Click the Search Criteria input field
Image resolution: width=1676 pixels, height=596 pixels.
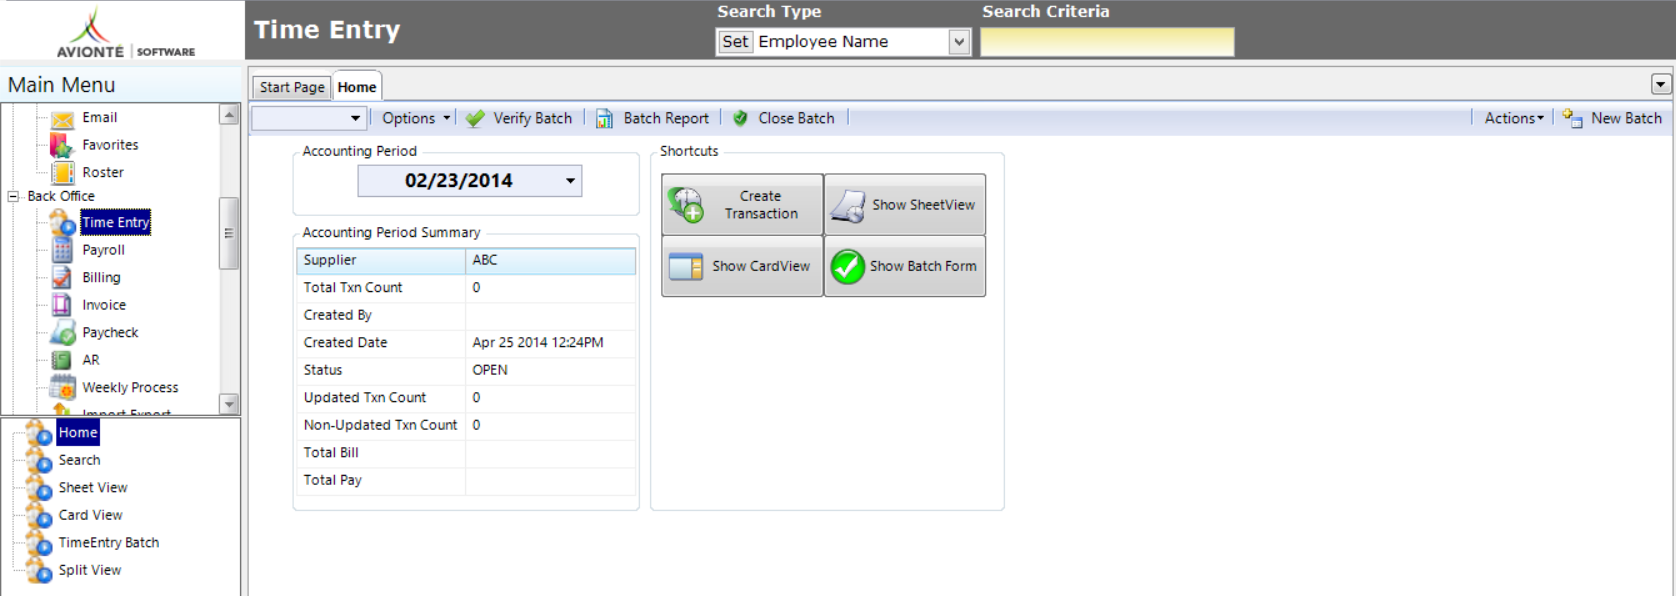pos(1107,42)
